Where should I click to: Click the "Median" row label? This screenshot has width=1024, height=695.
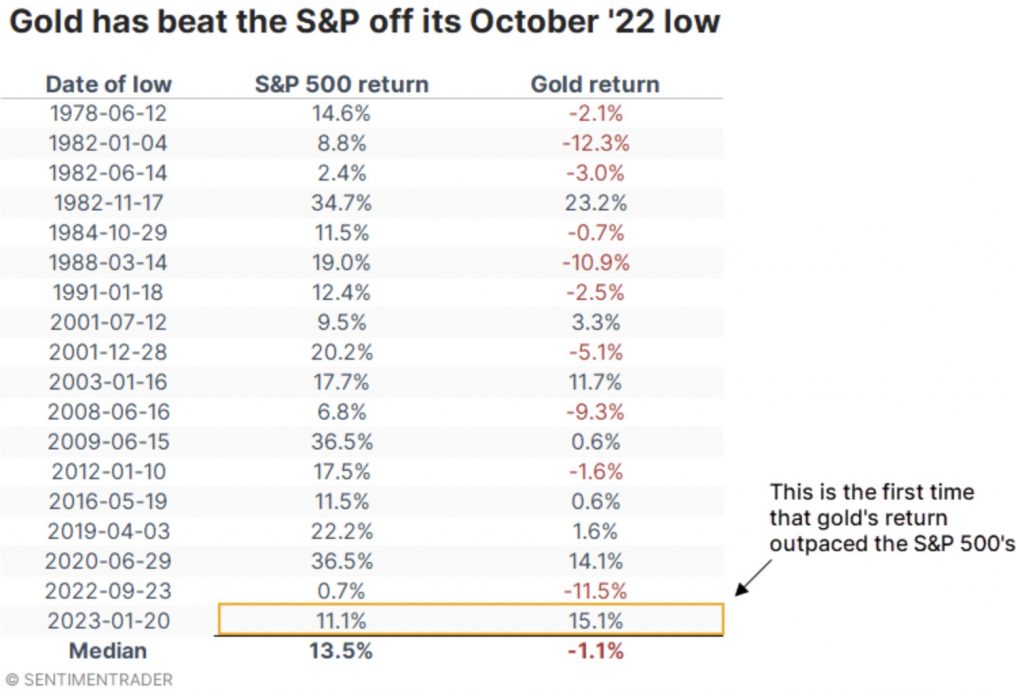tap(107, 651)
